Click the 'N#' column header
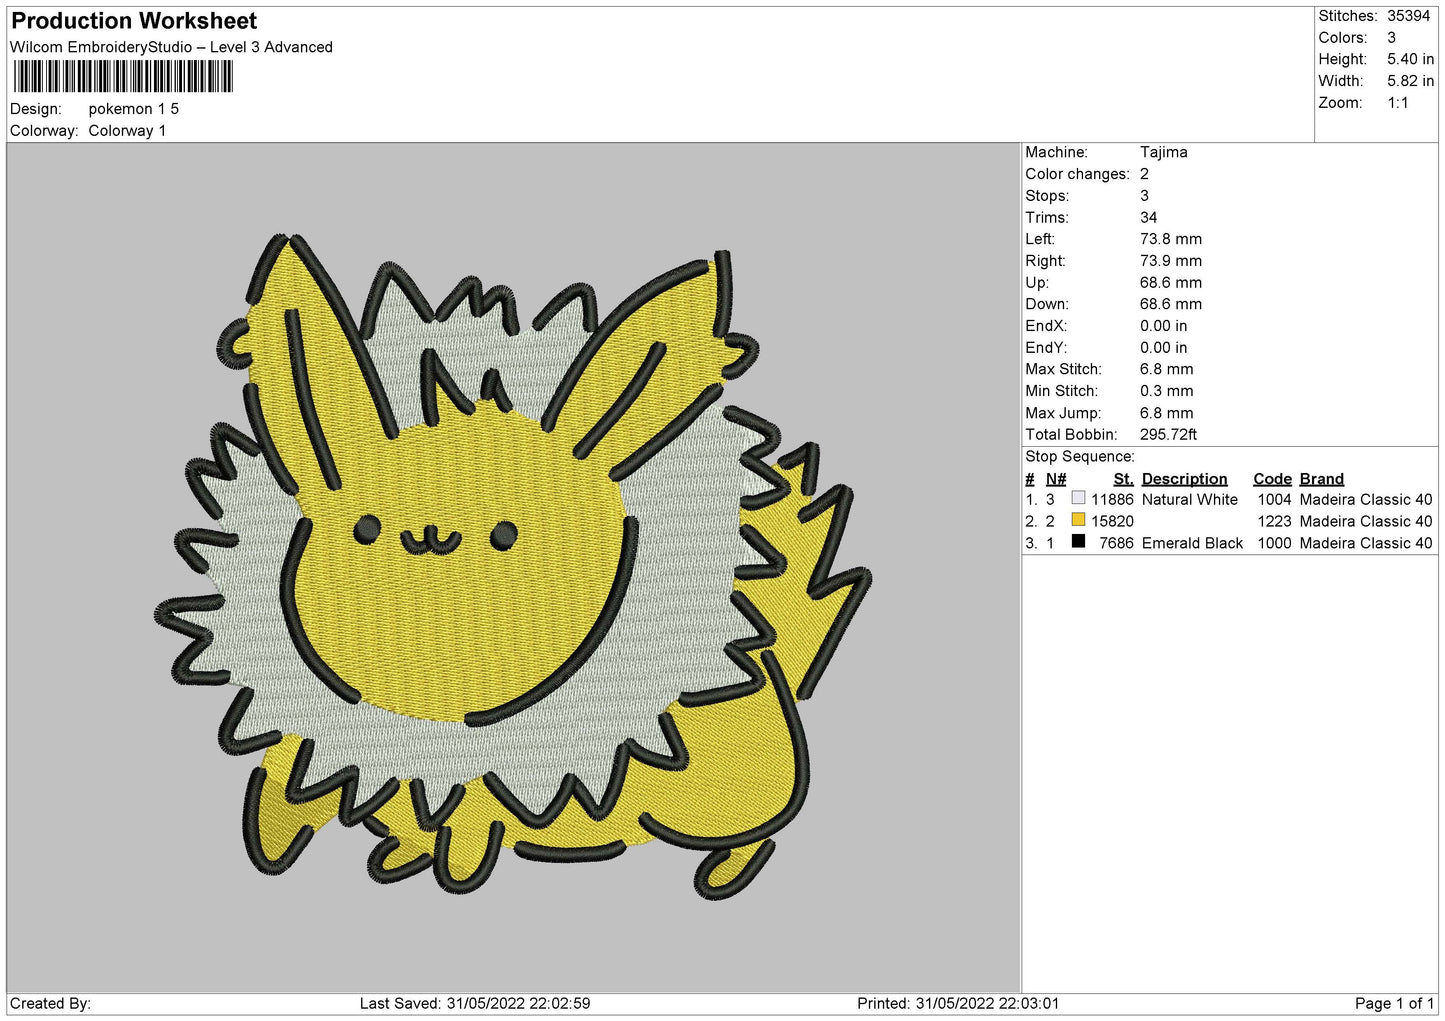The image size is (1445, 1021). pyautogui.click(x=1056, y=479)
